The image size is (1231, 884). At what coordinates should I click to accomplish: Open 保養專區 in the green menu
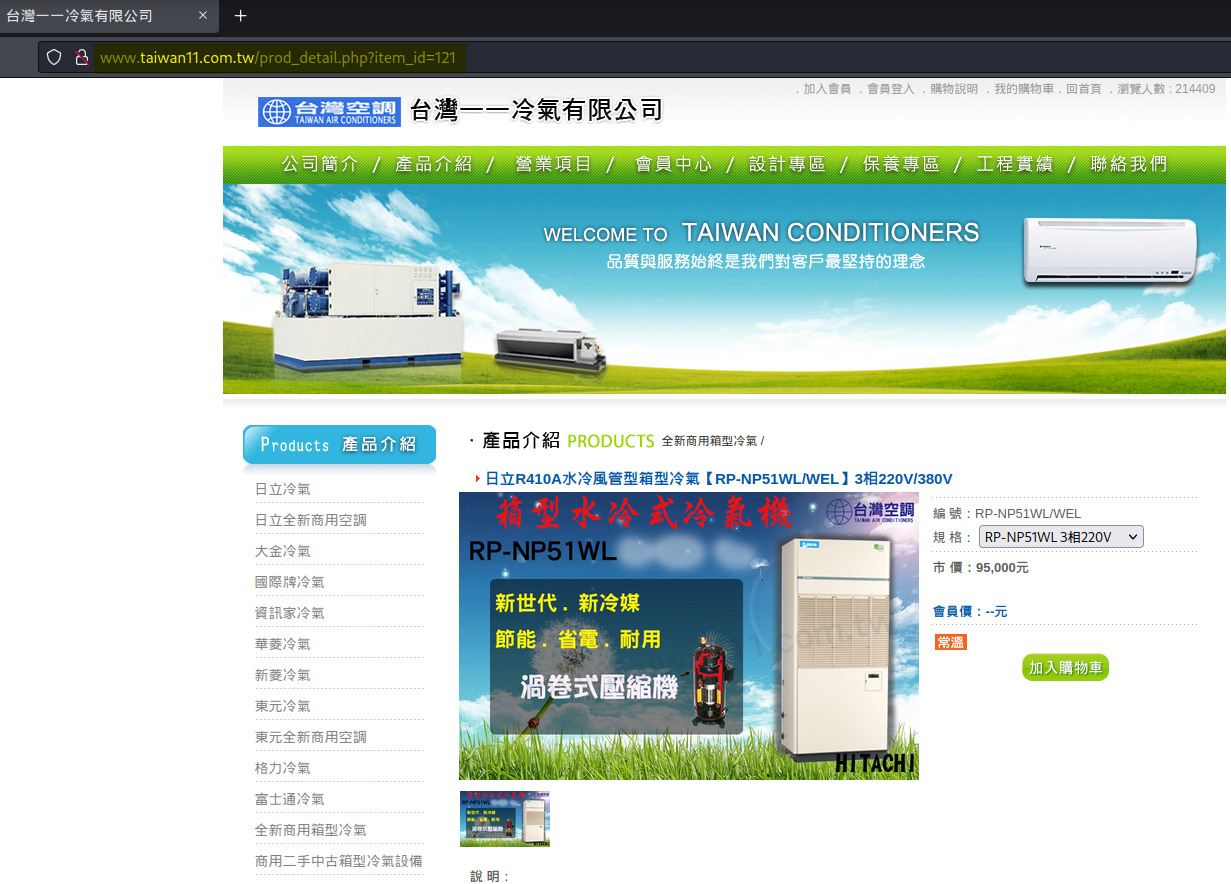point(902,164)
